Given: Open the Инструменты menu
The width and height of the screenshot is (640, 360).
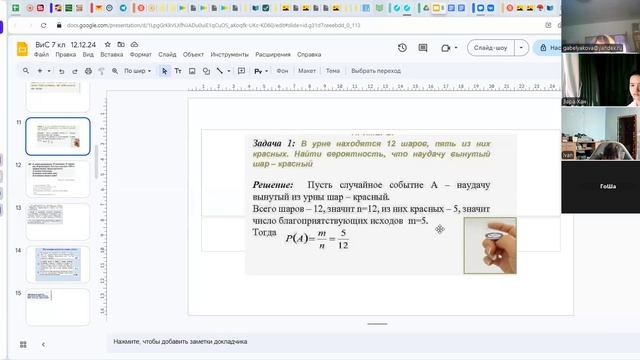Looking at the screenshot, I should coord(229,54).
